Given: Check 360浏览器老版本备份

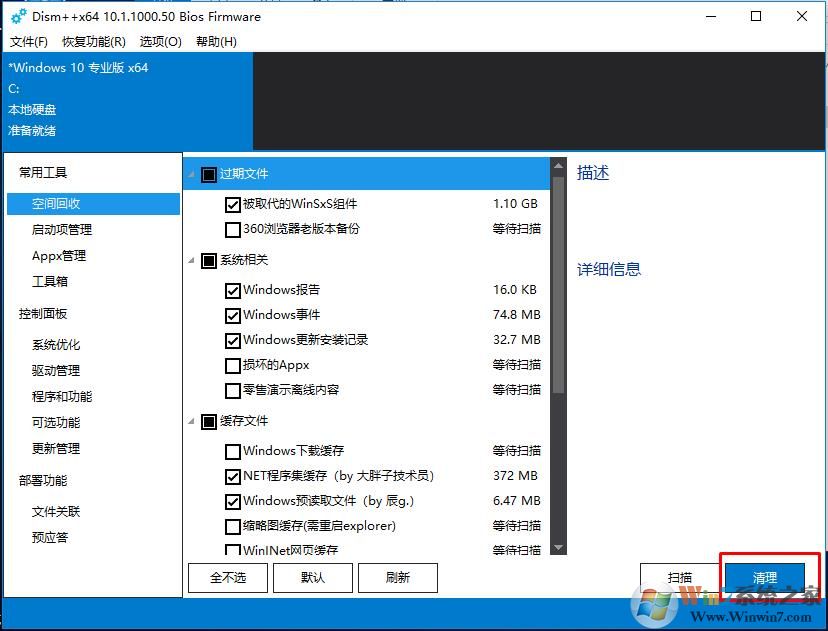Looking at the screenshot, I should (x=232, y=230).
